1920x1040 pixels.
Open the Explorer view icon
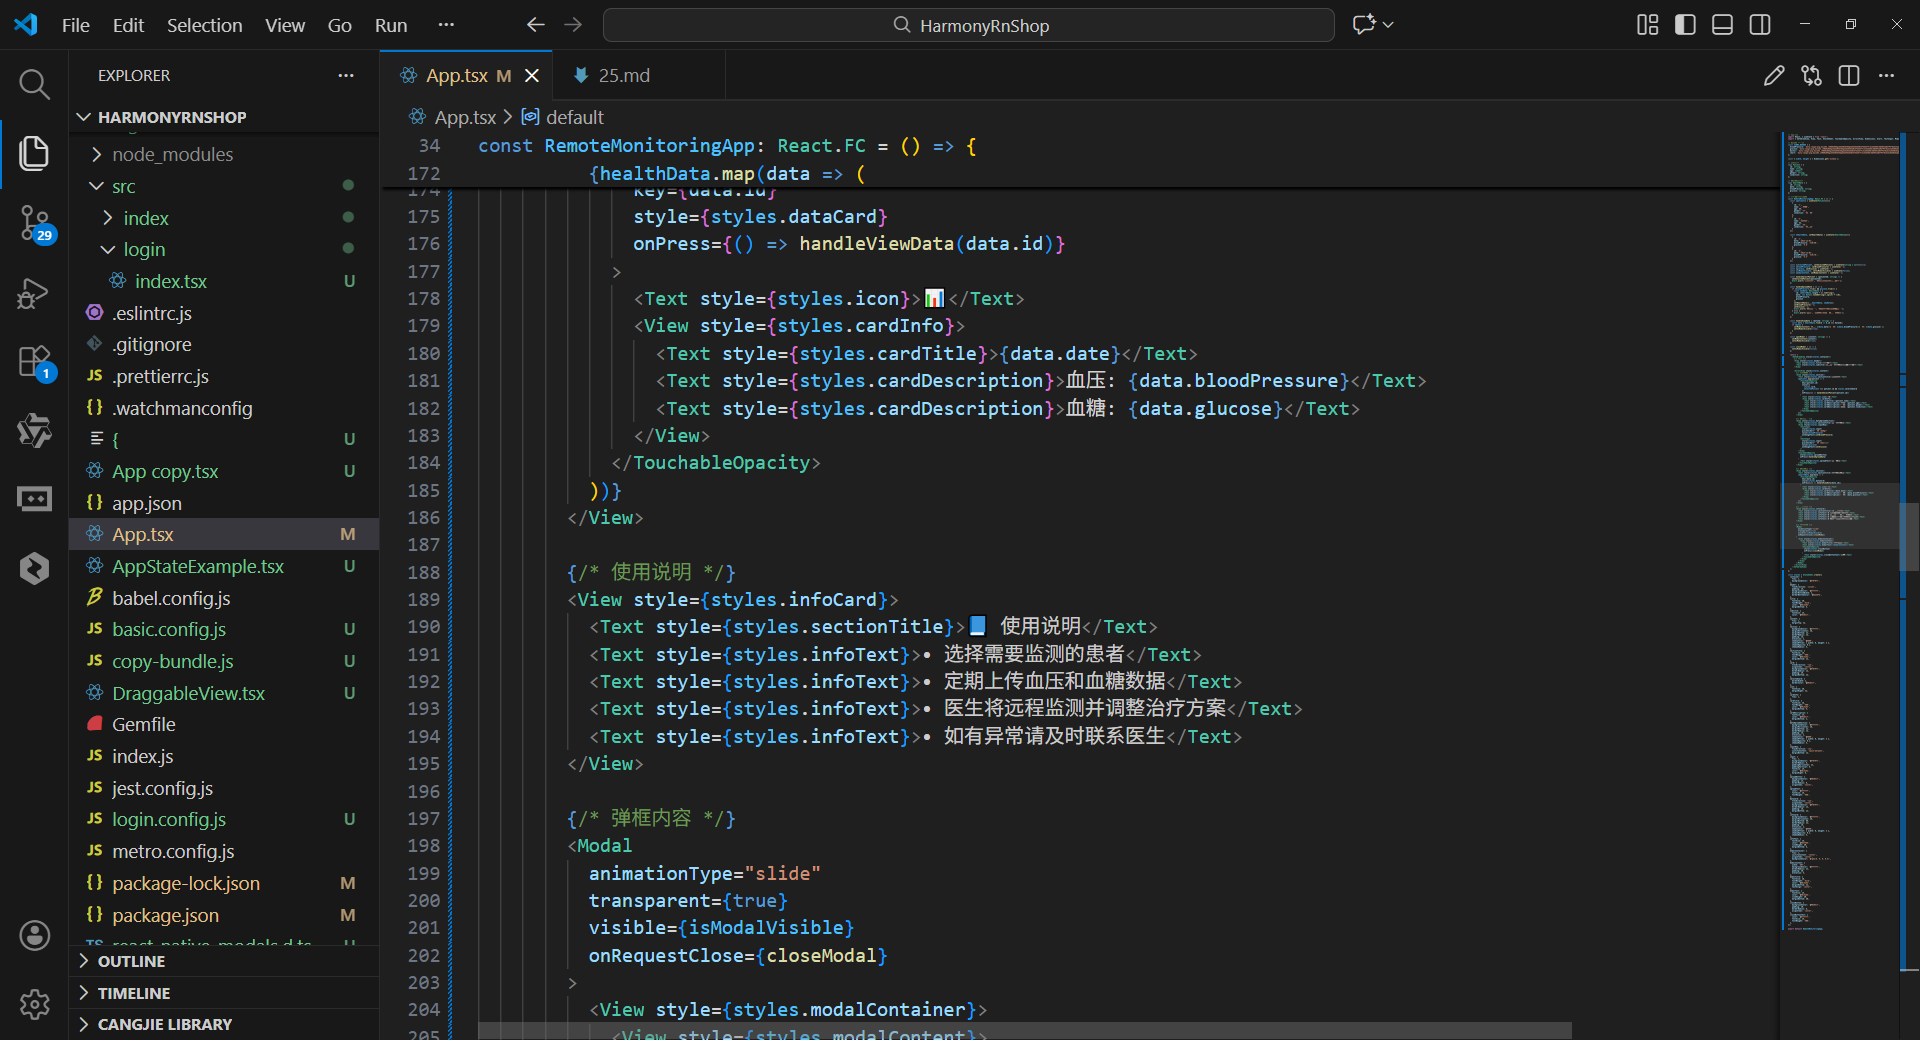point(34,153)
